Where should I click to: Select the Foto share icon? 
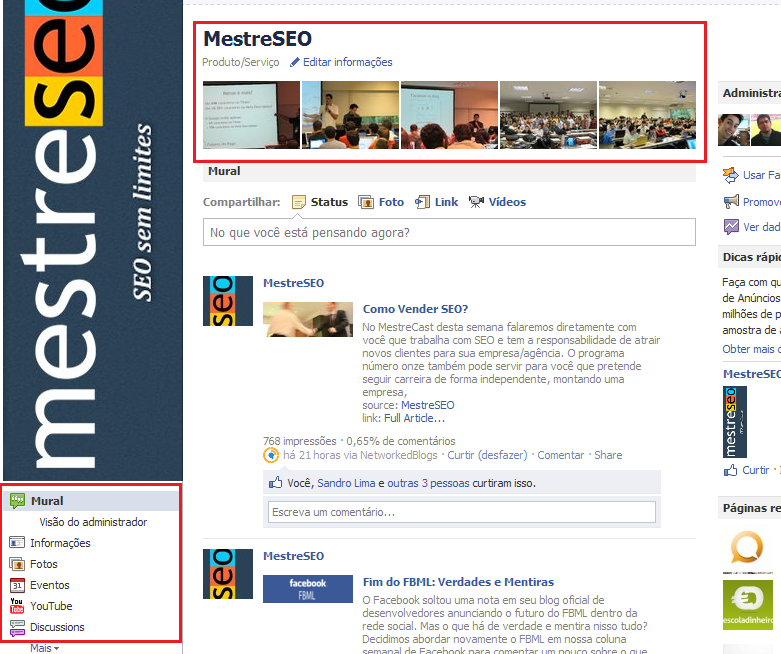pyautogui.click(x=366, y=202)
